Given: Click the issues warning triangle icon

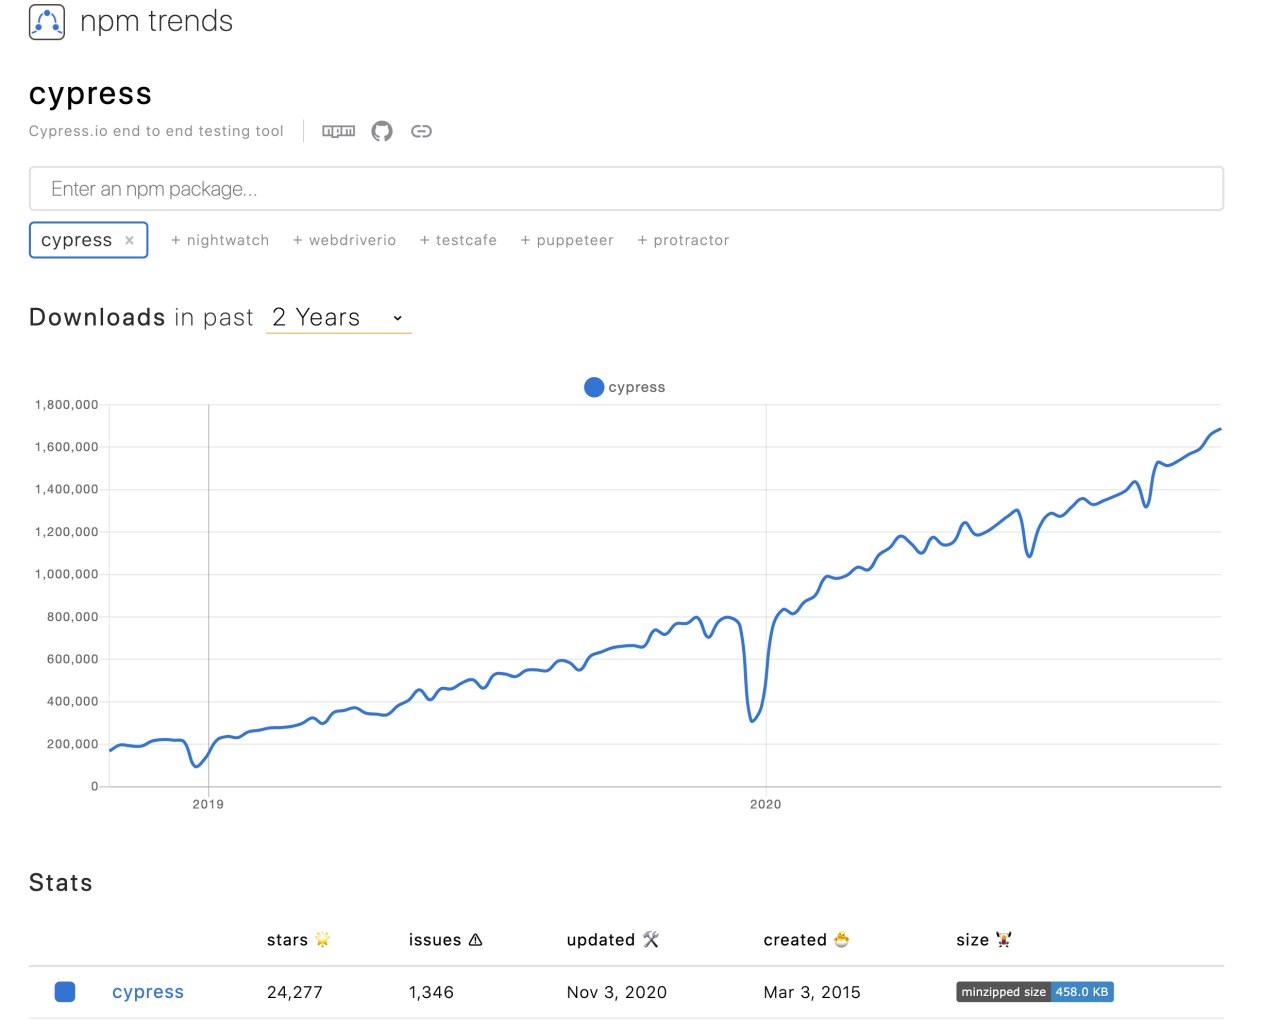Looking at the screenshot, I should [476, 939].
